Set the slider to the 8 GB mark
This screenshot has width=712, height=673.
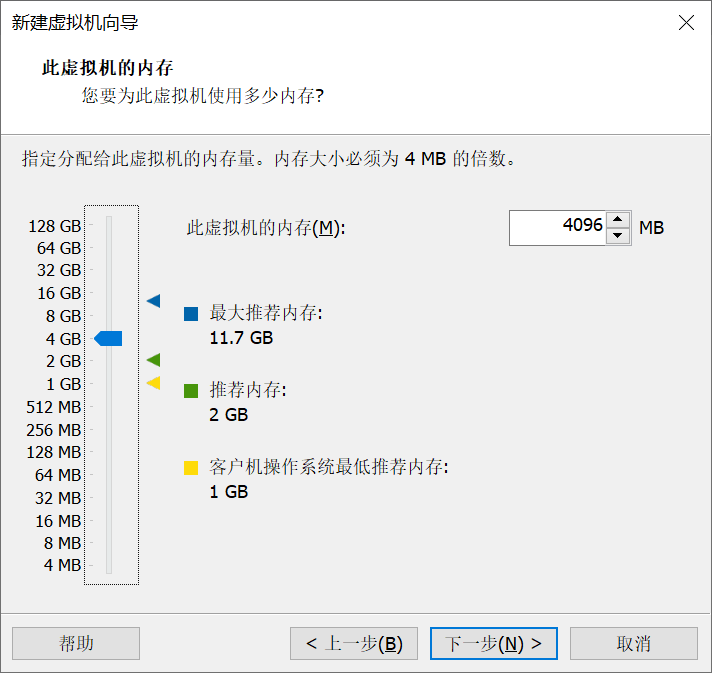click(x=109, y=316)
